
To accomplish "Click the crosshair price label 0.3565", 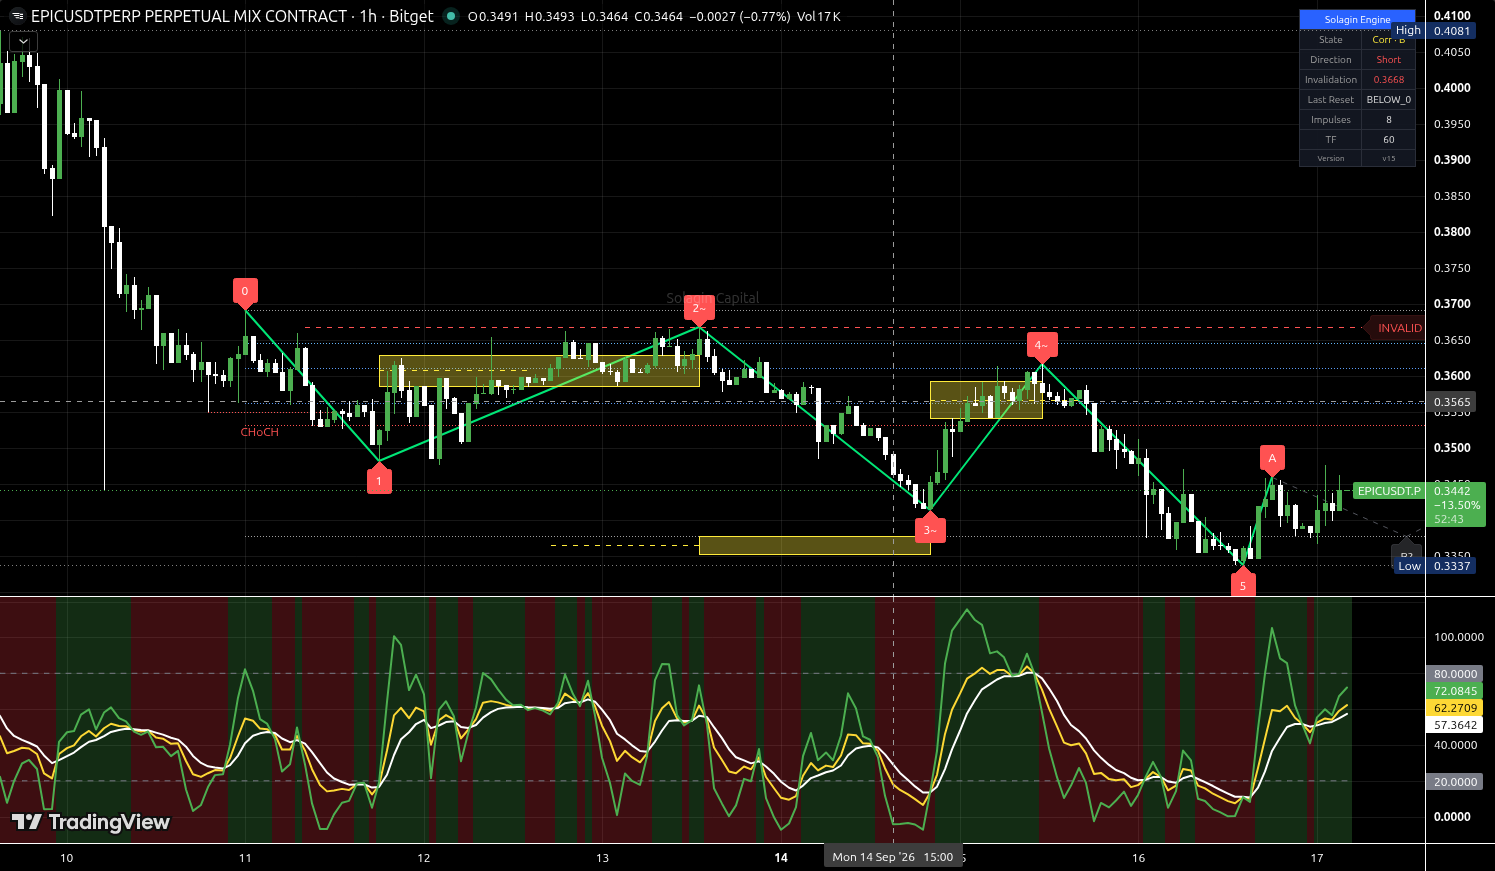I will click(x=1451, y=402).
